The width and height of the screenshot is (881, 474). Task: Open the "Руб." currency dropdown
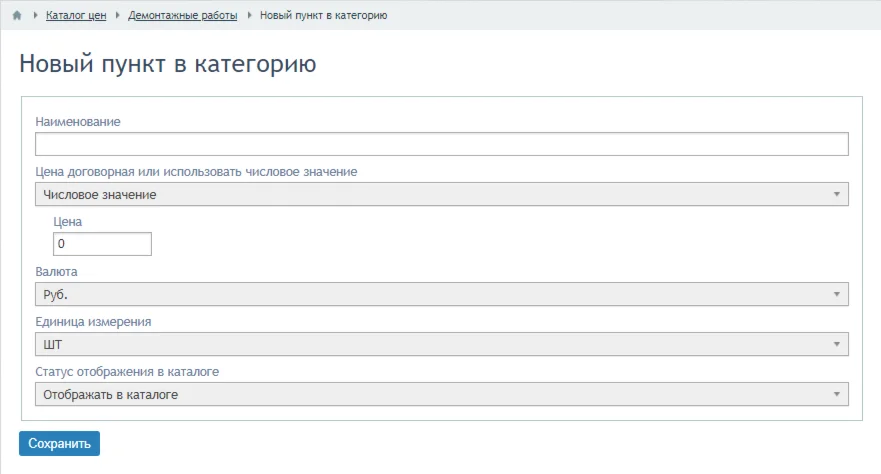click(441, 294)
